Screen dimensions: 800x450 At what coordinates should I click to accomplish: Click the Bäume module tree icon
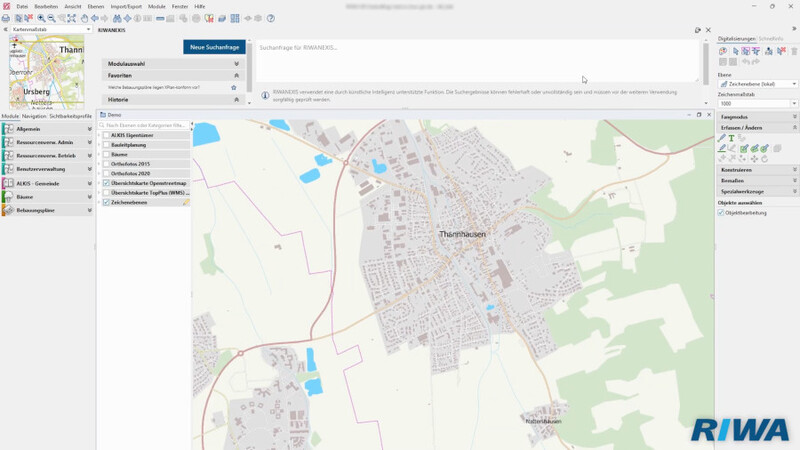pyautogui.click(x=8, y=197)
